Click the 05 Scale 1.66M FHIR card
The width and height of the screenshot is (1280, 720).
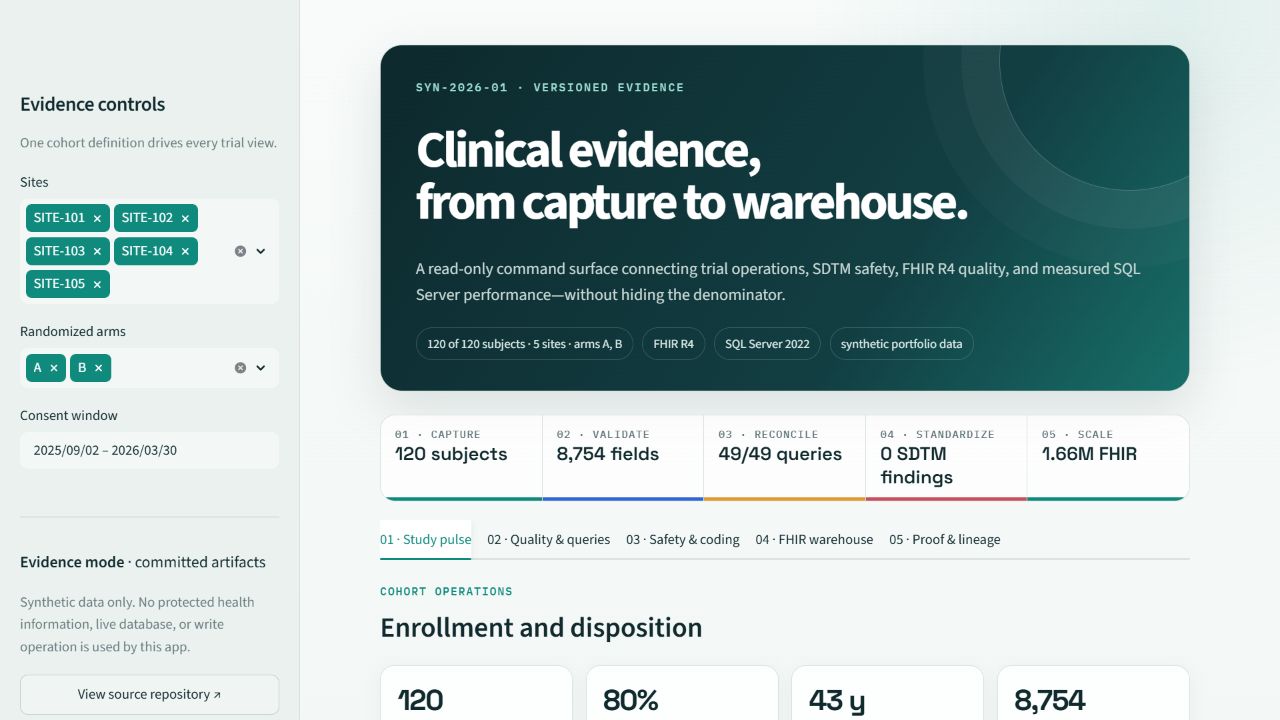tap(1108, 457)
